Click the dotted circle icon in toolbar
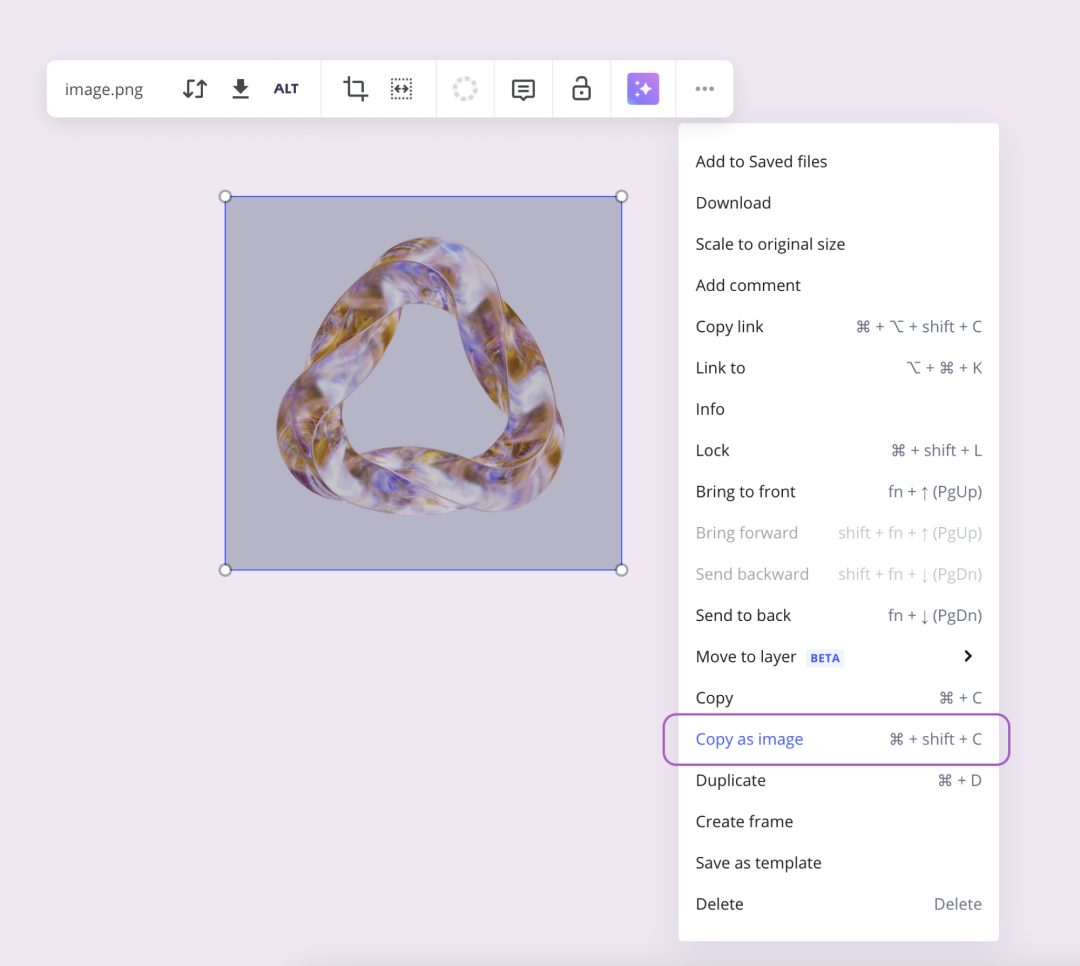 click(x=465, y=89)
